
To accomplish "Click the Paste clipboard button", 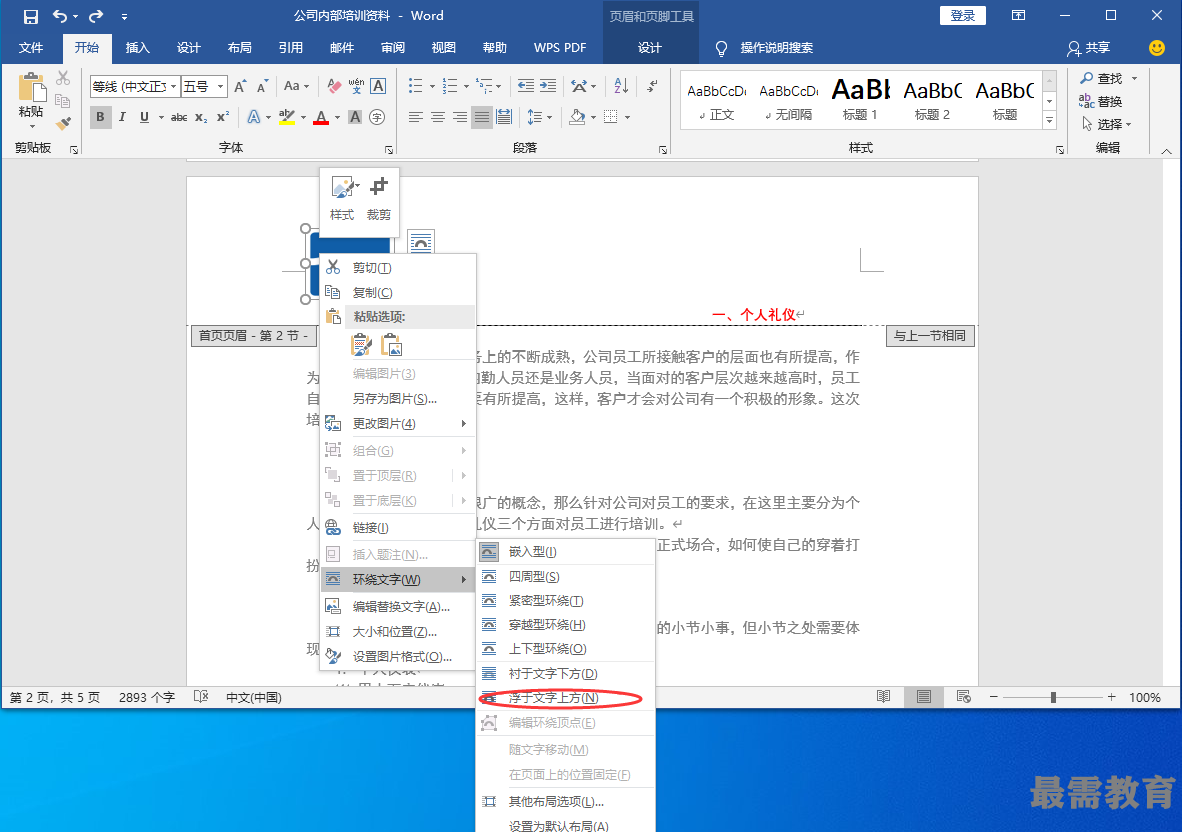I will pos(31,96).
